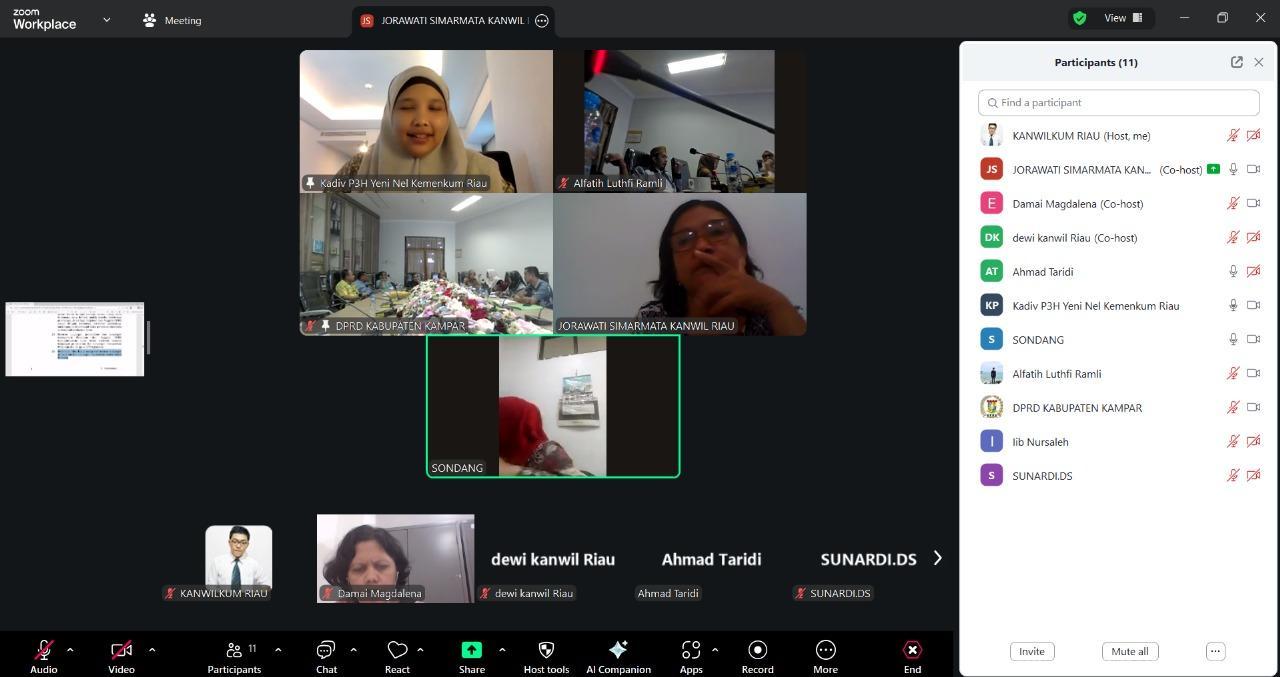The width and height of the screenshot is (1280, 677).
Task: Show next page of video thumbnails
Action: pos(937,558)
